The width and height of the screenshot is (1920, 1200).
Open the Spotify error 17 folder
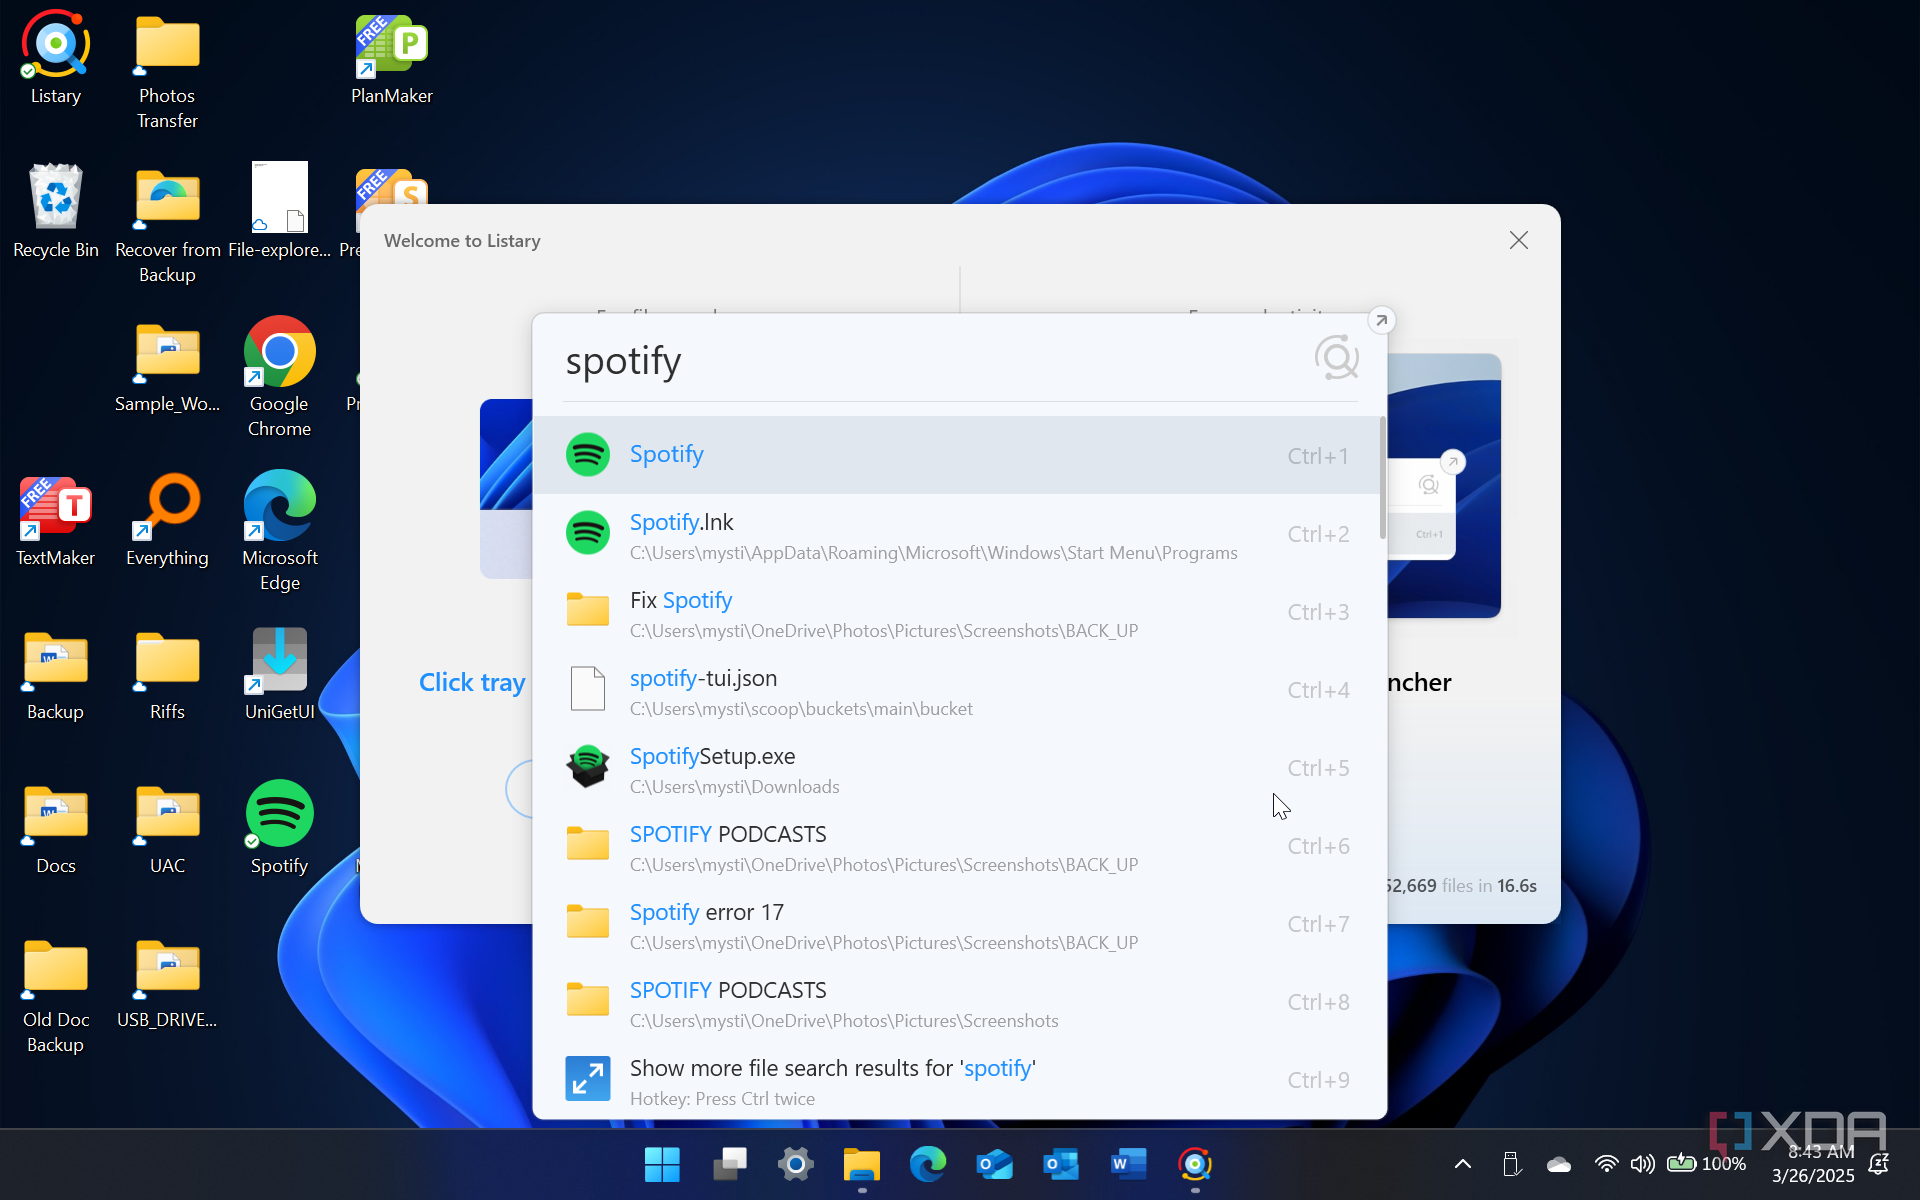[x=957, y=924]
